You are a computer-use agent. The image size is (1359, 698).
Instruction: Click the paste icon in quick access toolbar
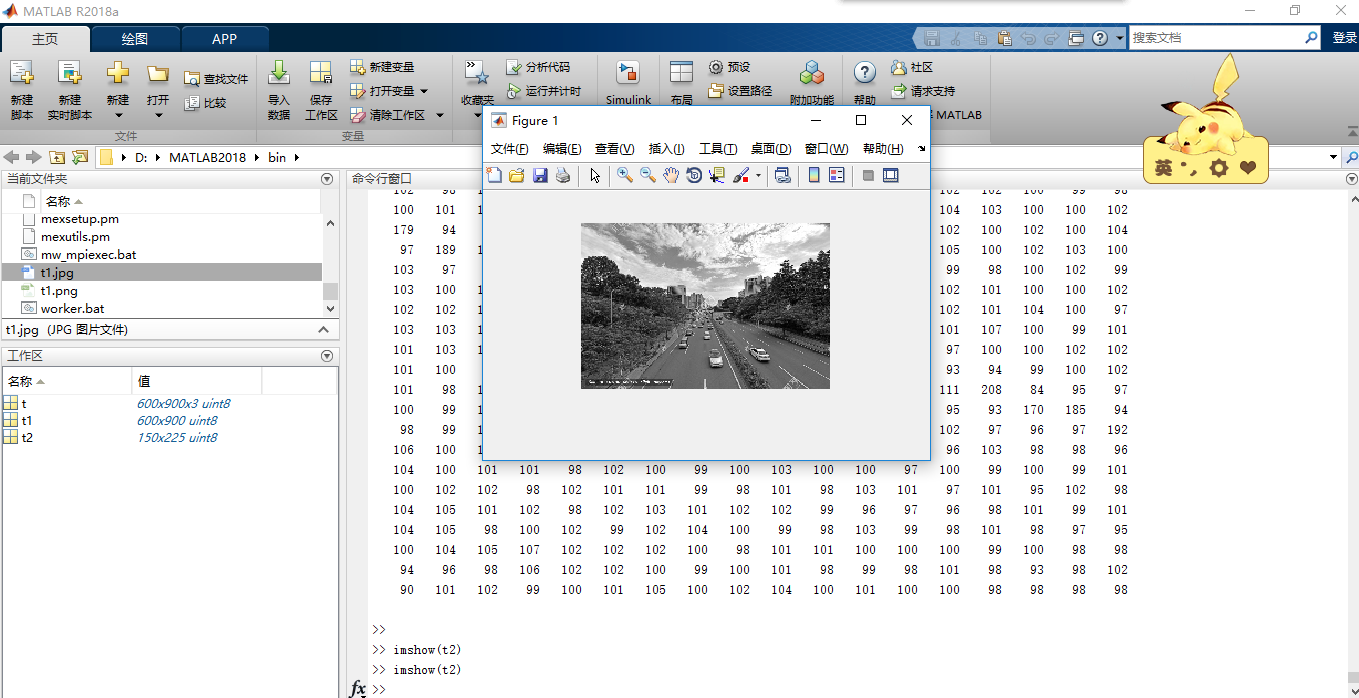(x=1003, y=38)
